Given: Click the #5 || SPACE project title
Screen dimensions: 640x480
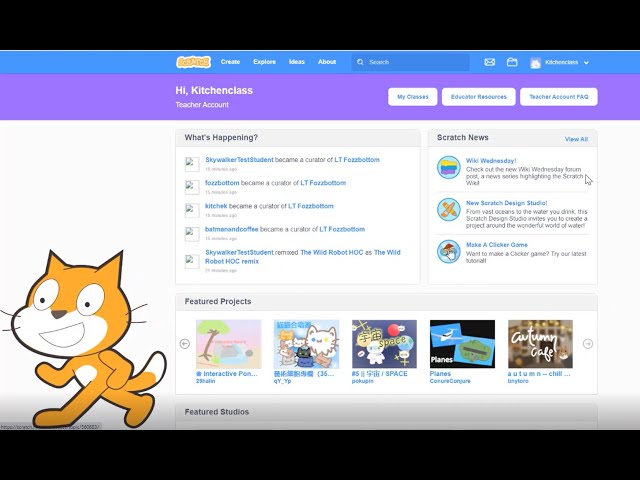Looking at the screenshot, I should (380, 374).
